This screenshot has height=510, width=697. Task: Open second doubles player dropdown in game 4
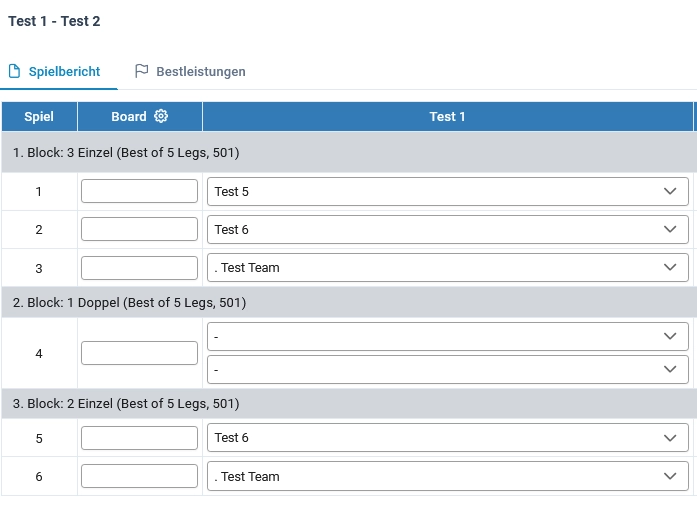click(x=448, y=369)
